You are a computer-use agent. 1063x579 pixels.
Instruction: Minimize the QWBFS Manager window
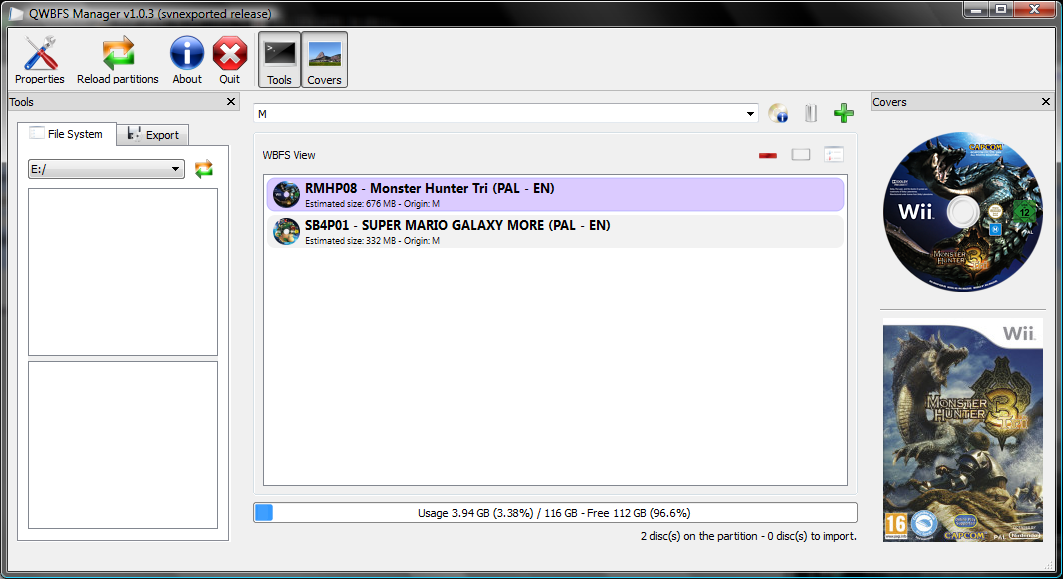(x=977, y=9)
